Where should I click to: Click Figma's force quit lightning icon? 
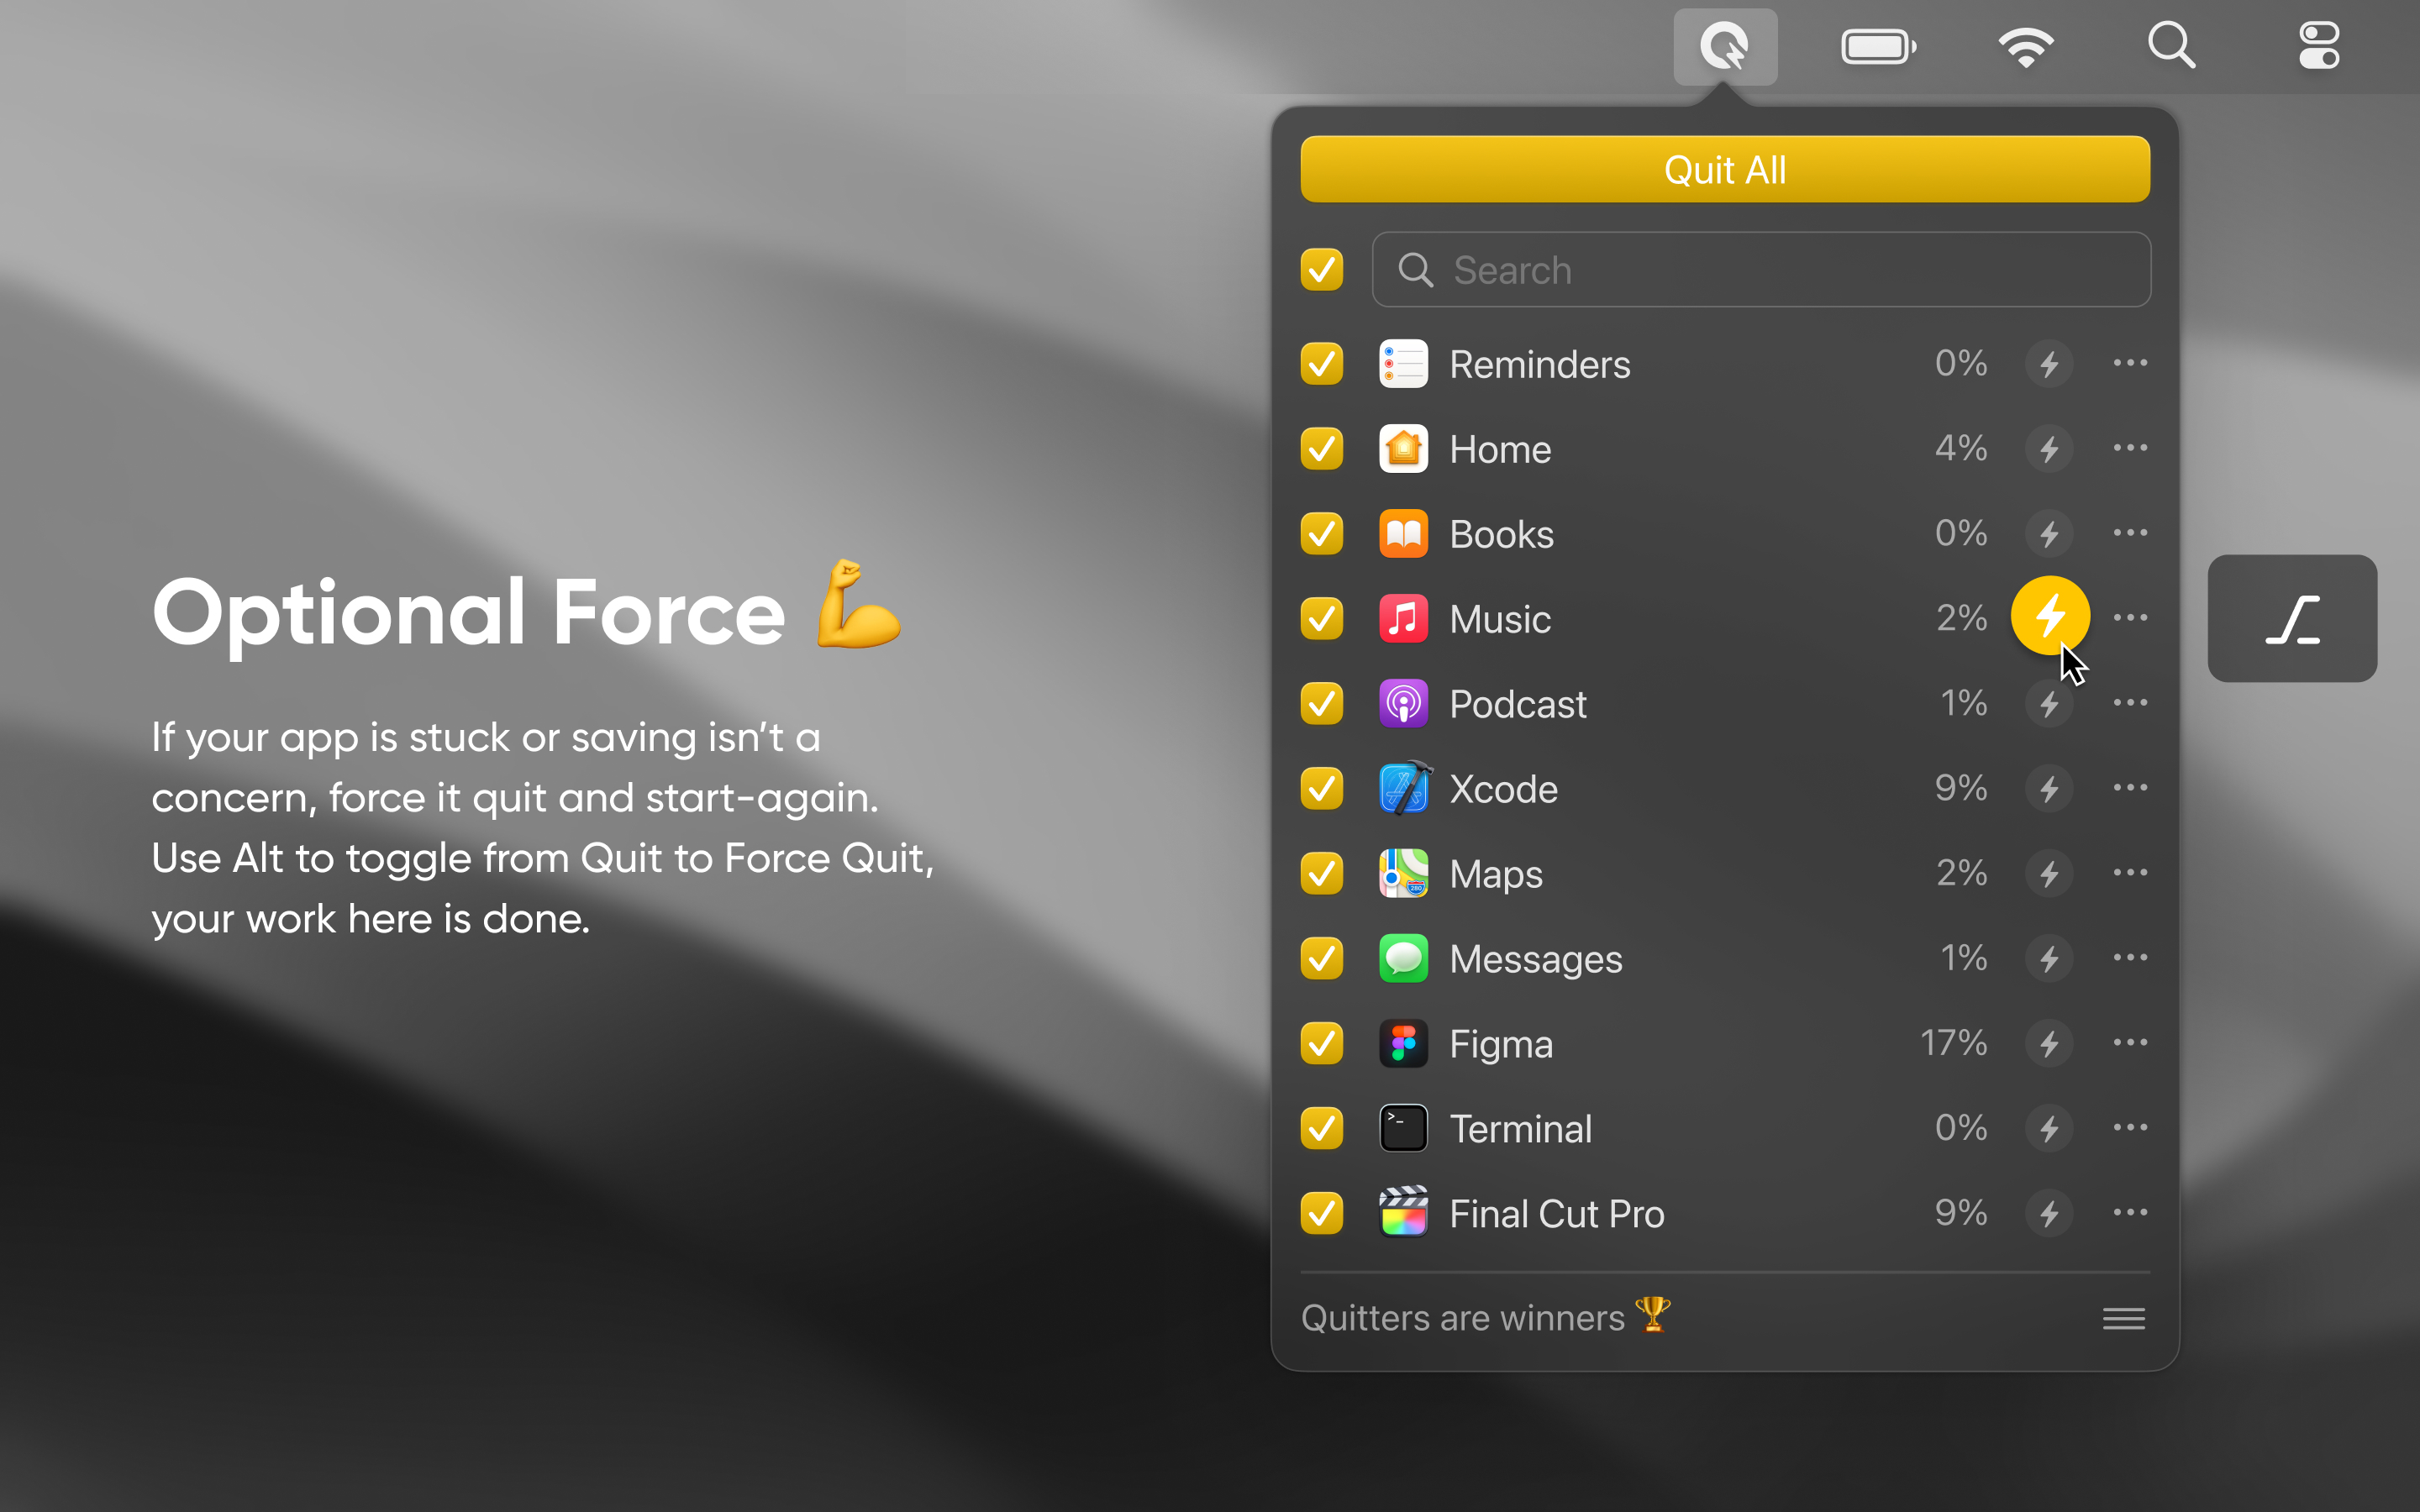point(2049,1044)
